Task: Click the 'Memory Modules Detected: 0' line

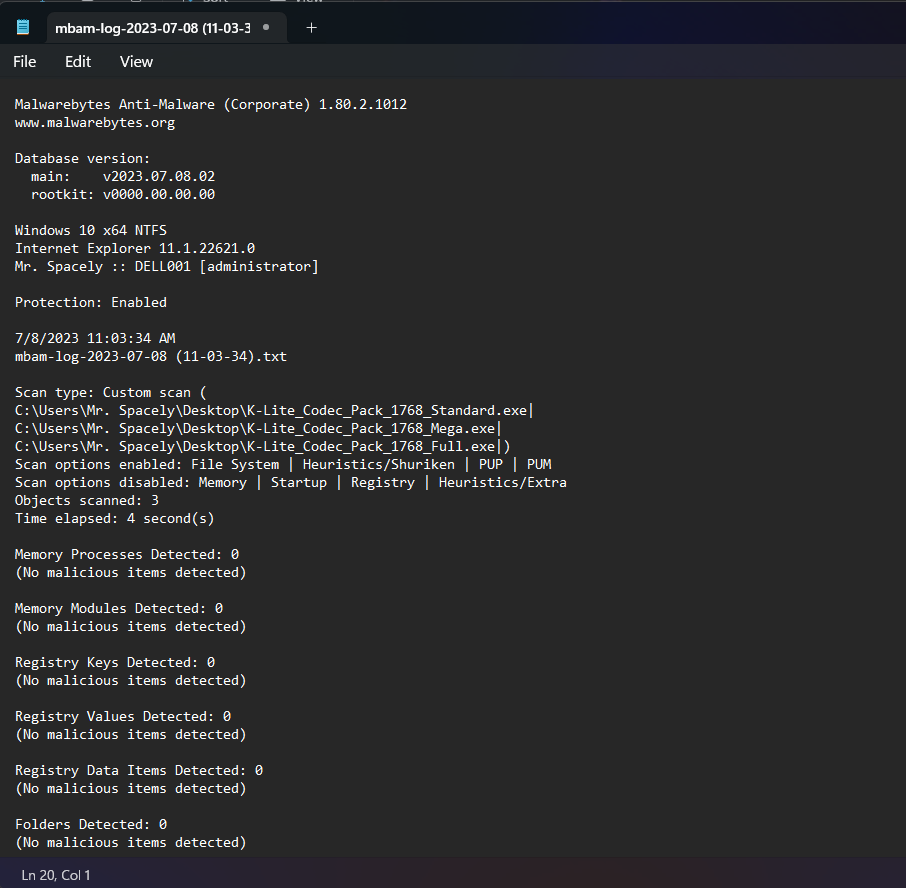Action: pos(119,608)
